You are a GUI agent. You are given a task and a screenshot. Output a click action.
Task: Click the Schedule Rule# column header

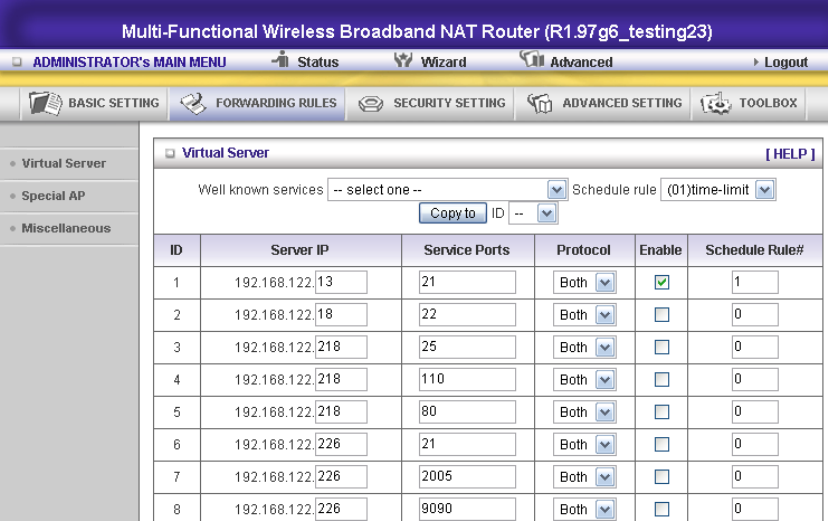[755, 250]
